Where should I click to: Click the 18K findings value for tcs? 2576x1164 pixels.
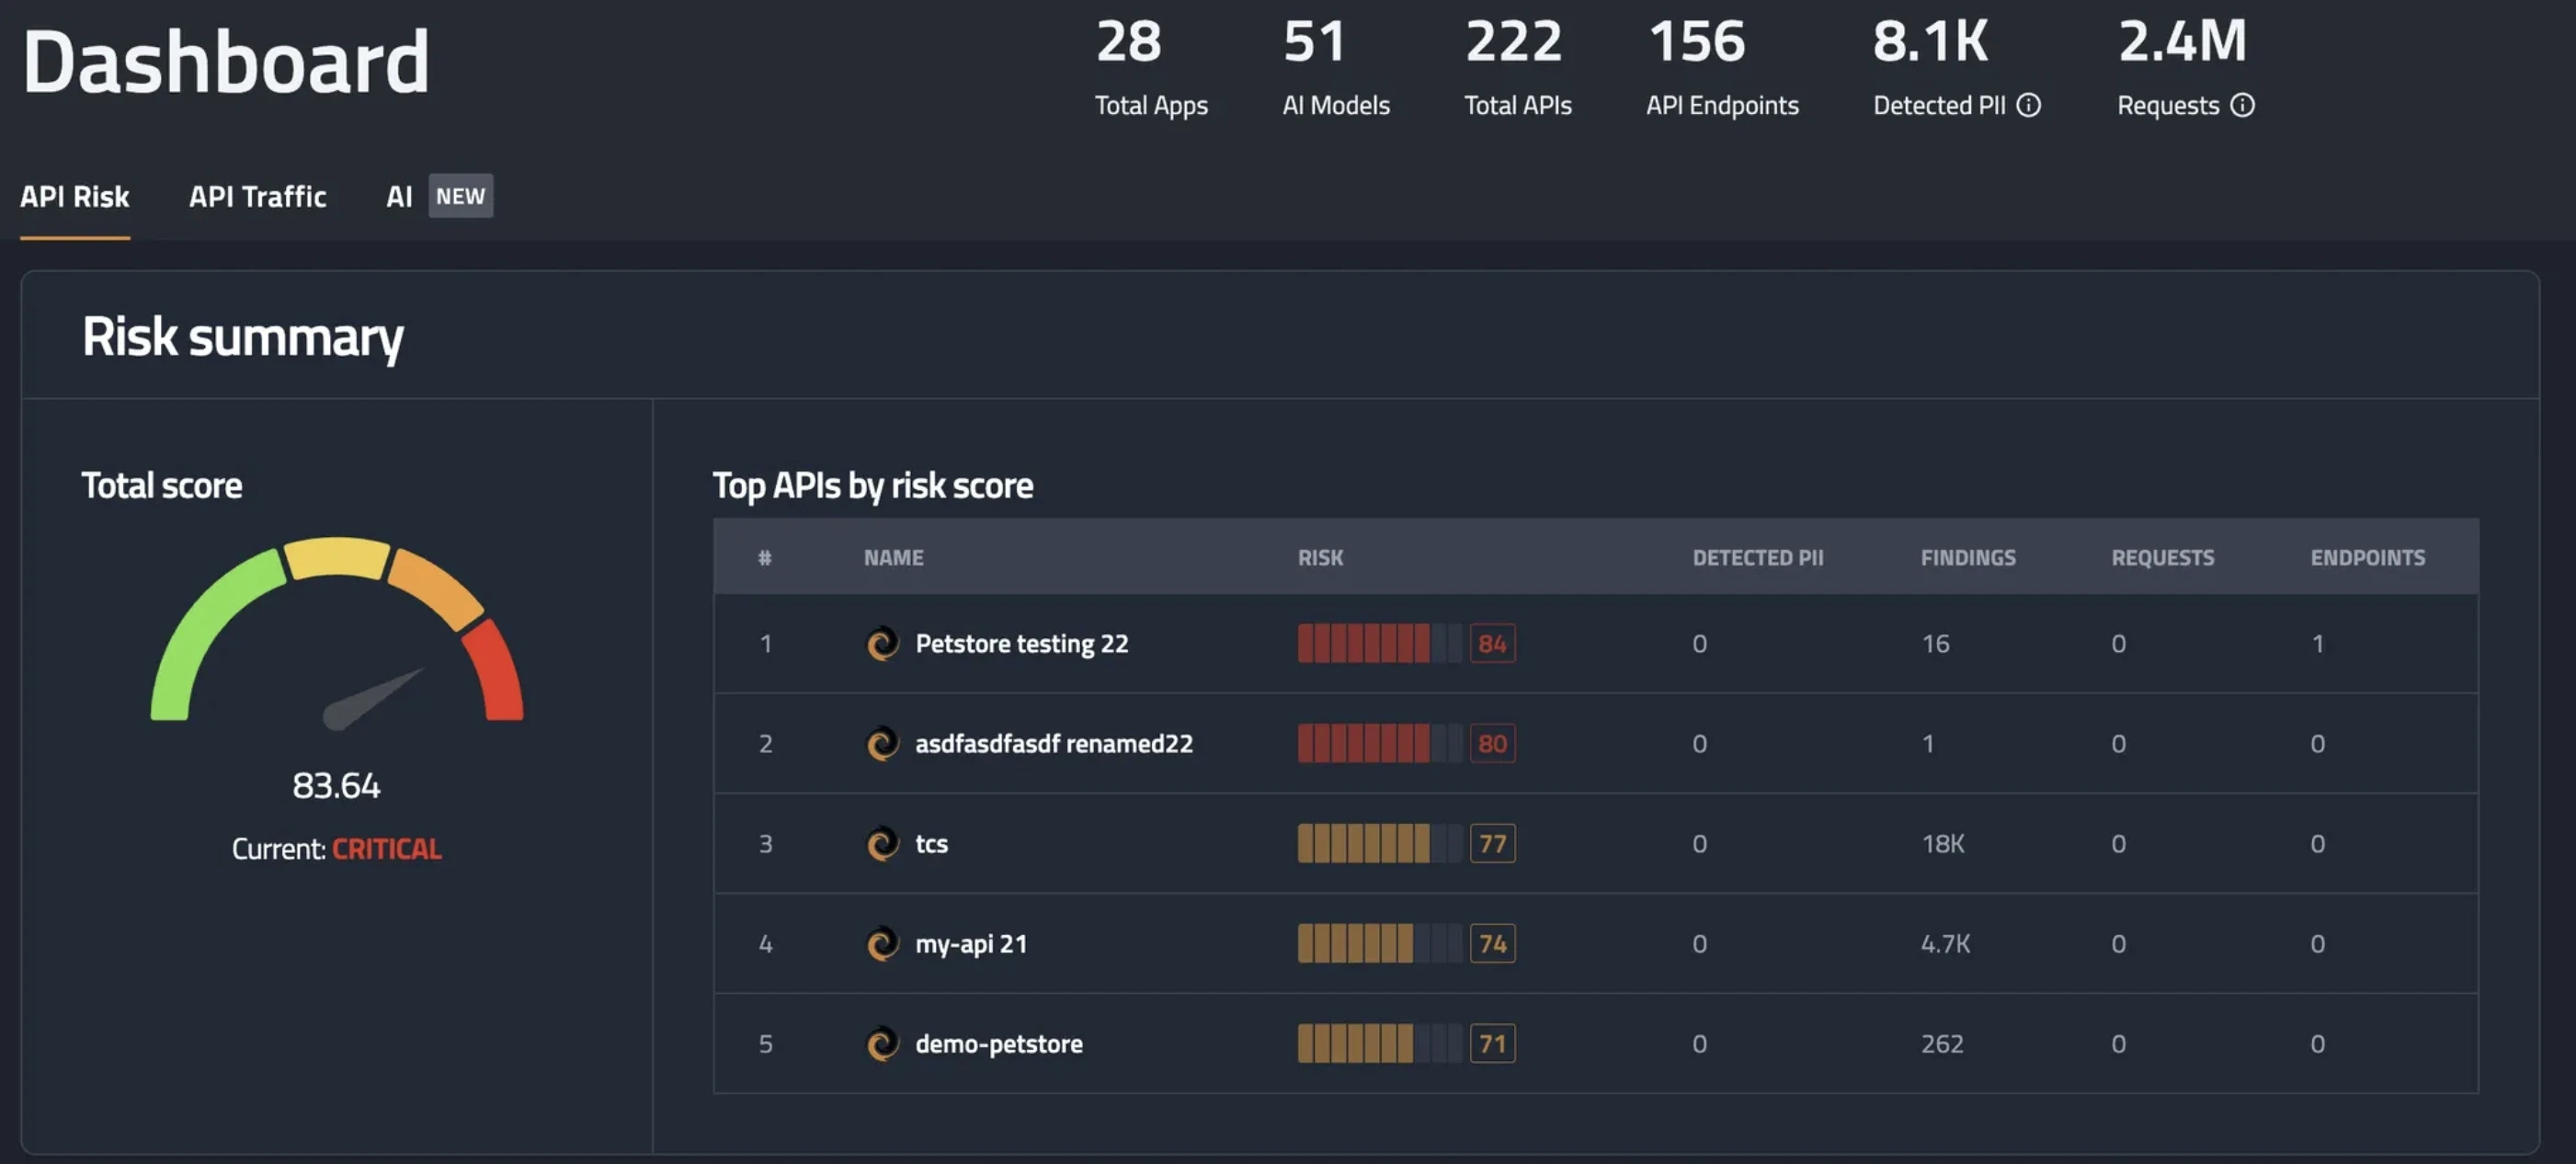1940,843
